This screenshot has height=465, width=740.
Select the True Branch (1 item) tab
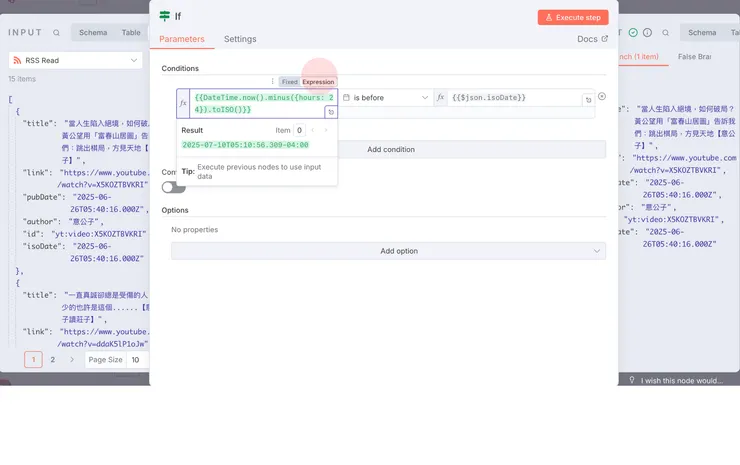(639, 57)
